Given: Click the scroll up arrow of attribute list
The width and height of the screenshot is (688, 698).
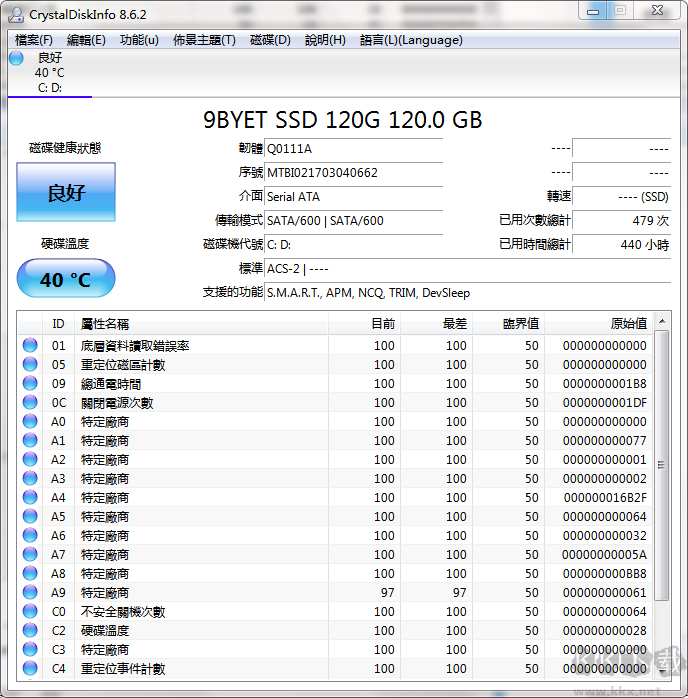Looking at the screenshot, I should (661, 322).
